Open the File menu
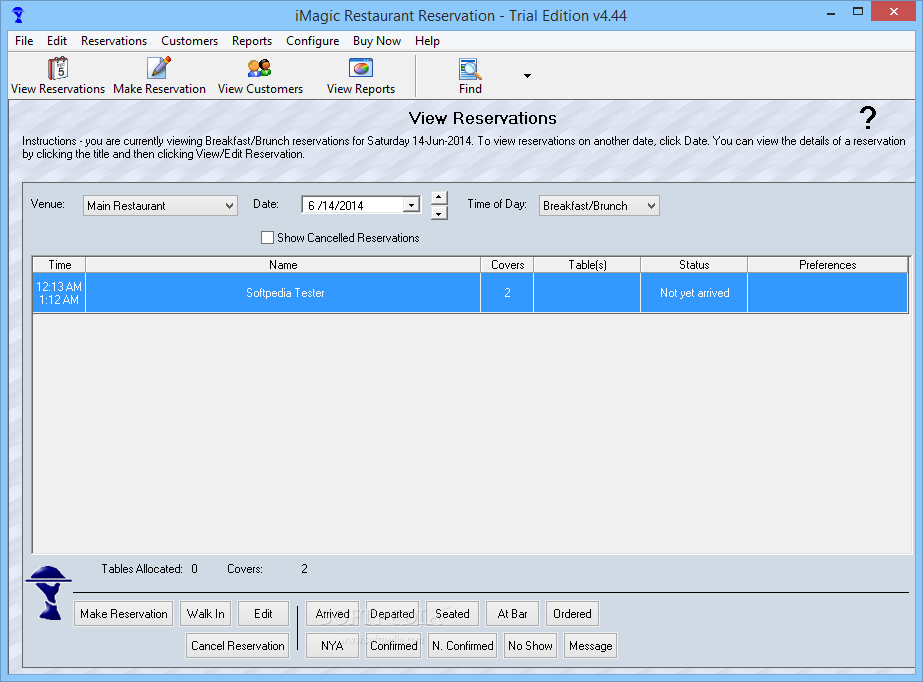 pyautogui.click(x=24, y=41)
